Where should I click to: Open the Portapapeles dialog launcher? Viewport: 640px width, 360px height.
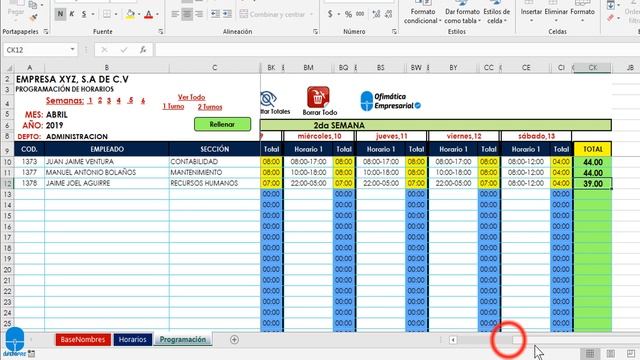point(46,31)
